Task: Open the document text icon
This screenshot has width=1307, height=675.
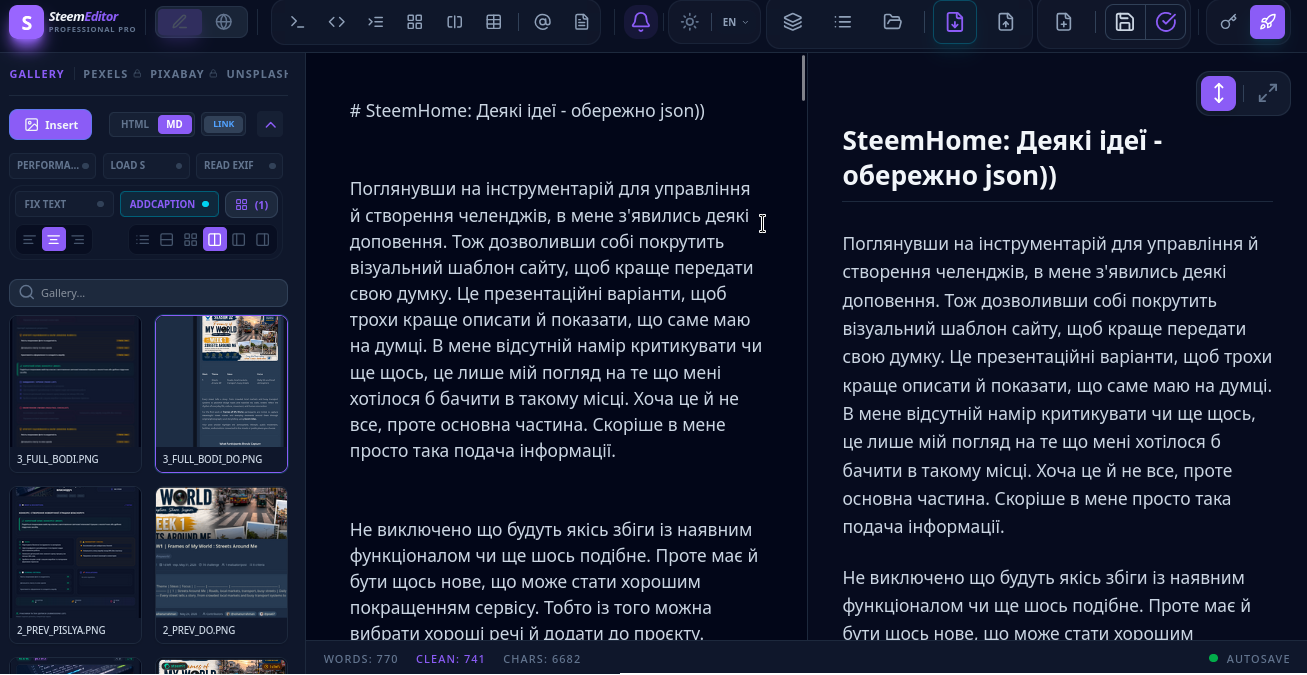Action: tap(582, 22)
